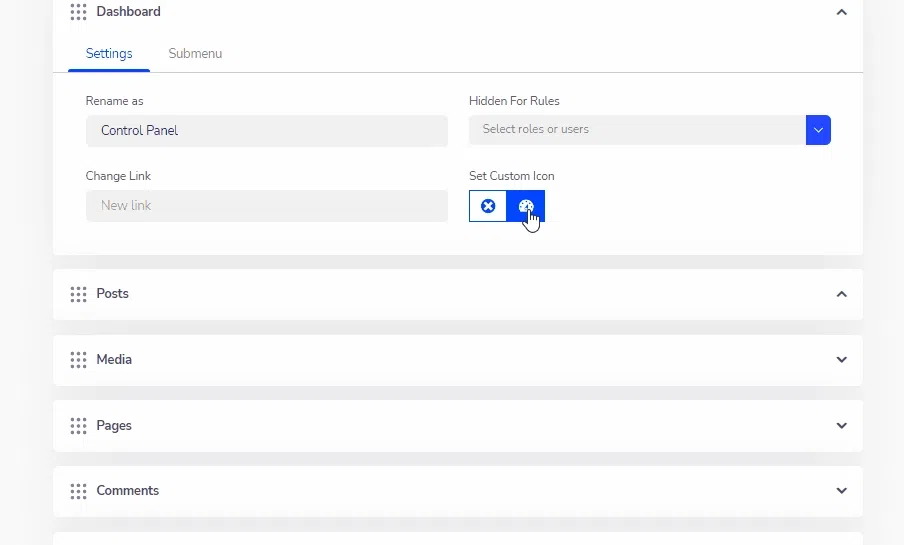
Task: Collapse the Posts section chevron
Action: click(842, 294)
